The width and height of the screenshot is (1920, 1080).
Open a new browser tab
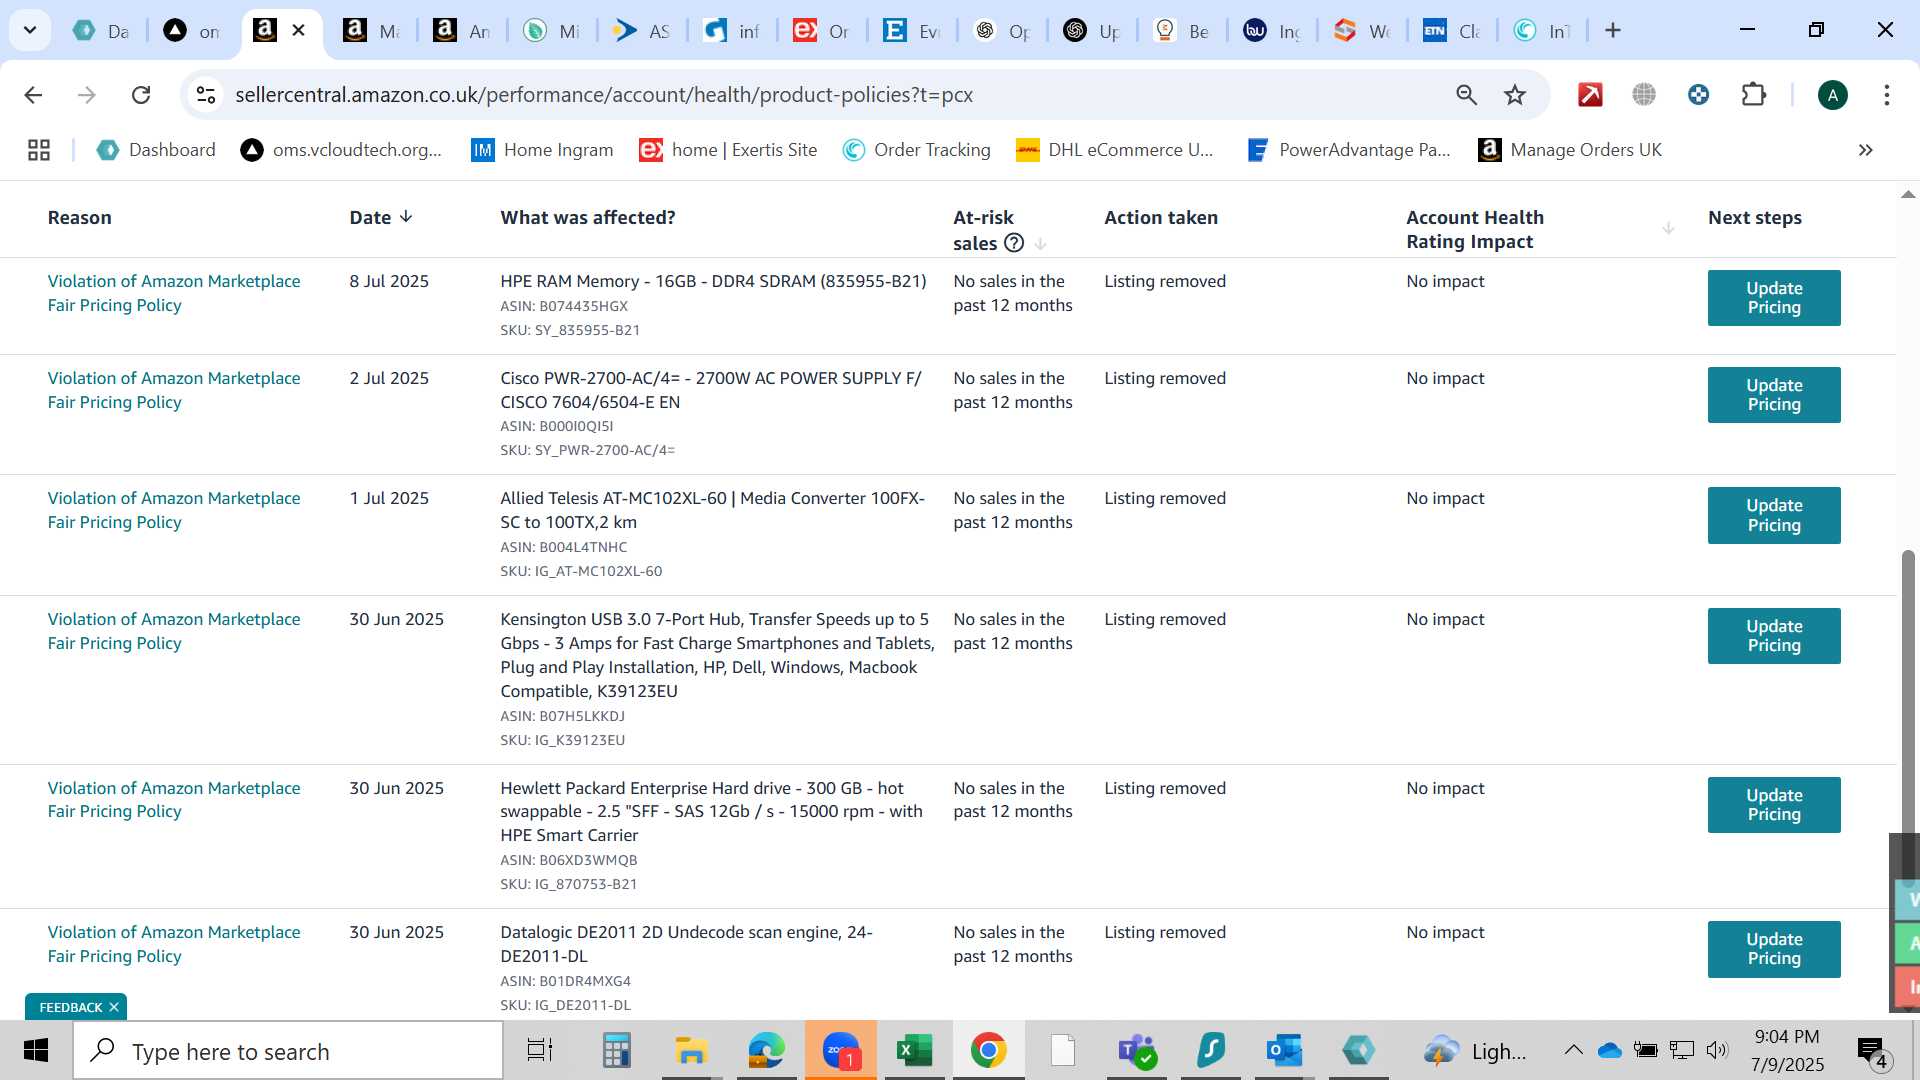click(x=1612, y=30)
